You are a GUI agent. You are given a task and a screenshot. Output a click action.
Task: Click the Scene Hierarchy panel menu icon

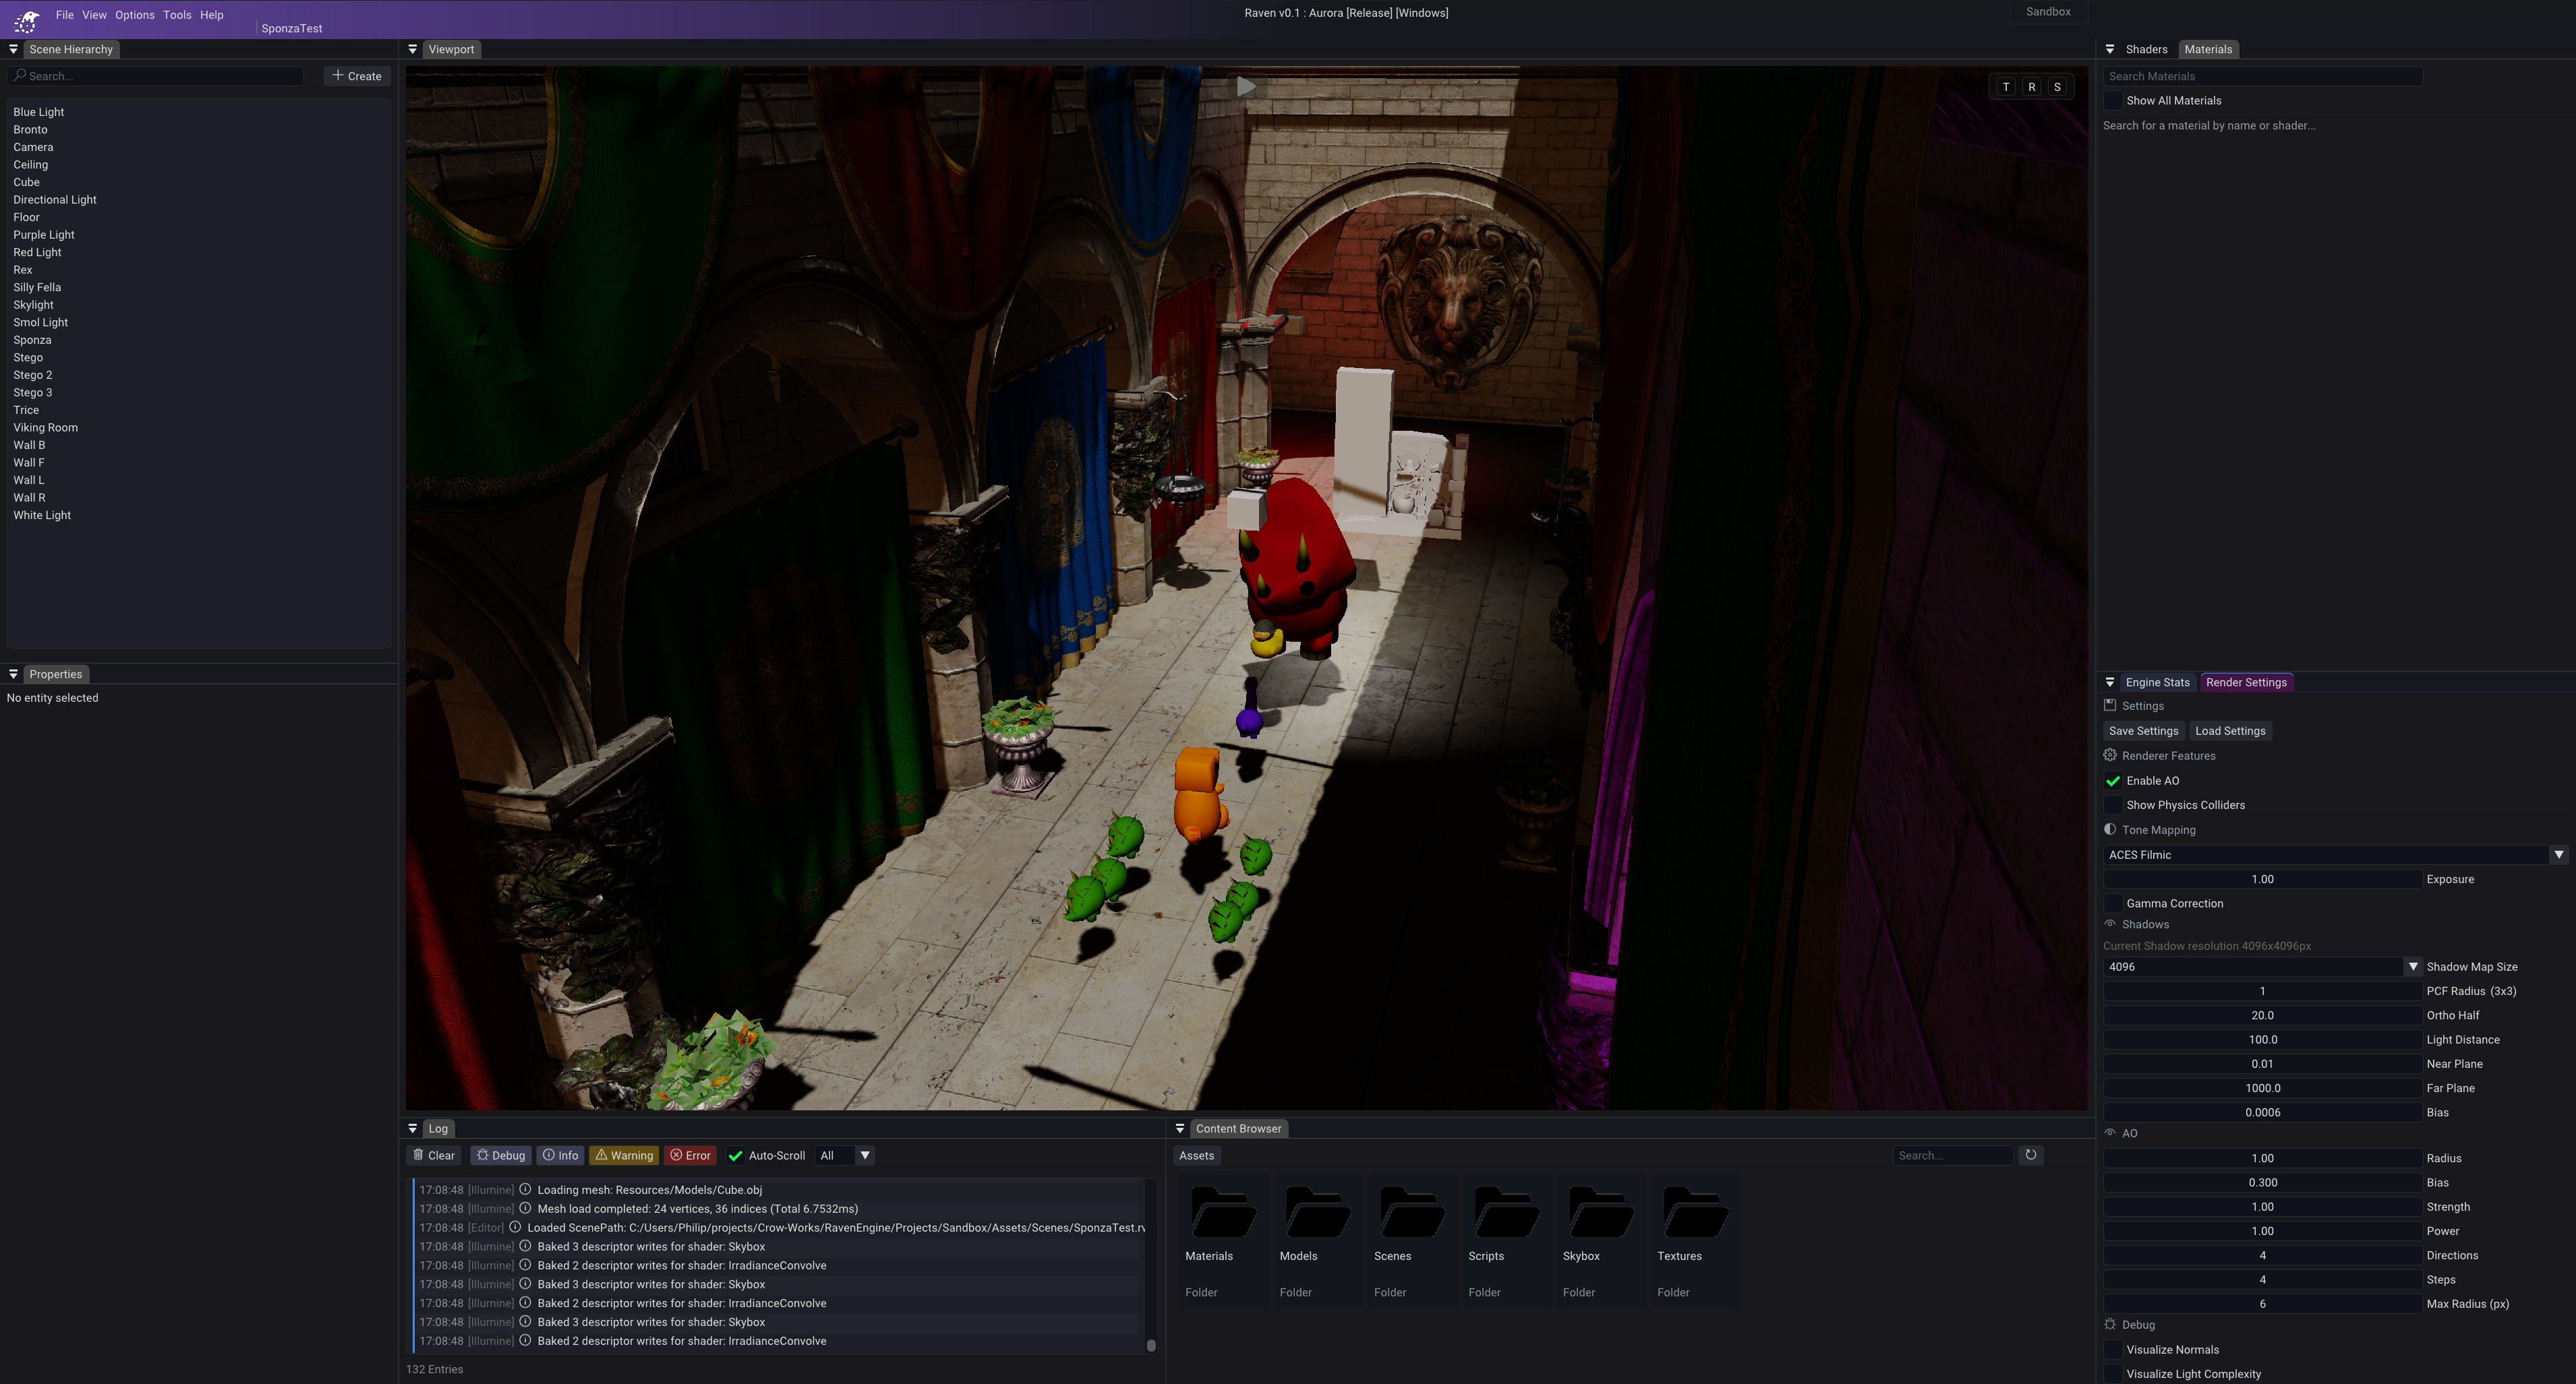(13, 49)
